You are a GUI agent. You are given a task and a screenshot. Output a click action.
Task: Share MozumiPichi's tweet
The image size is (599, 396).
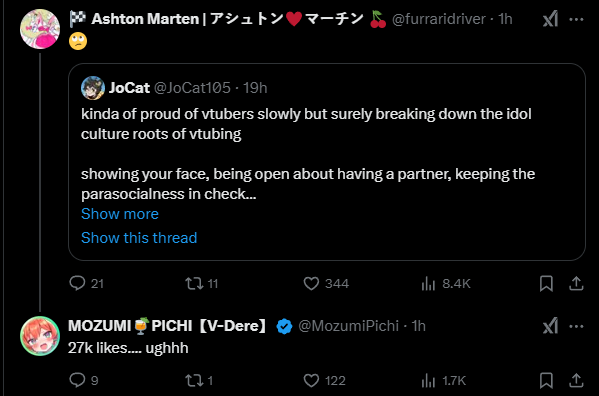pos(576,380)
